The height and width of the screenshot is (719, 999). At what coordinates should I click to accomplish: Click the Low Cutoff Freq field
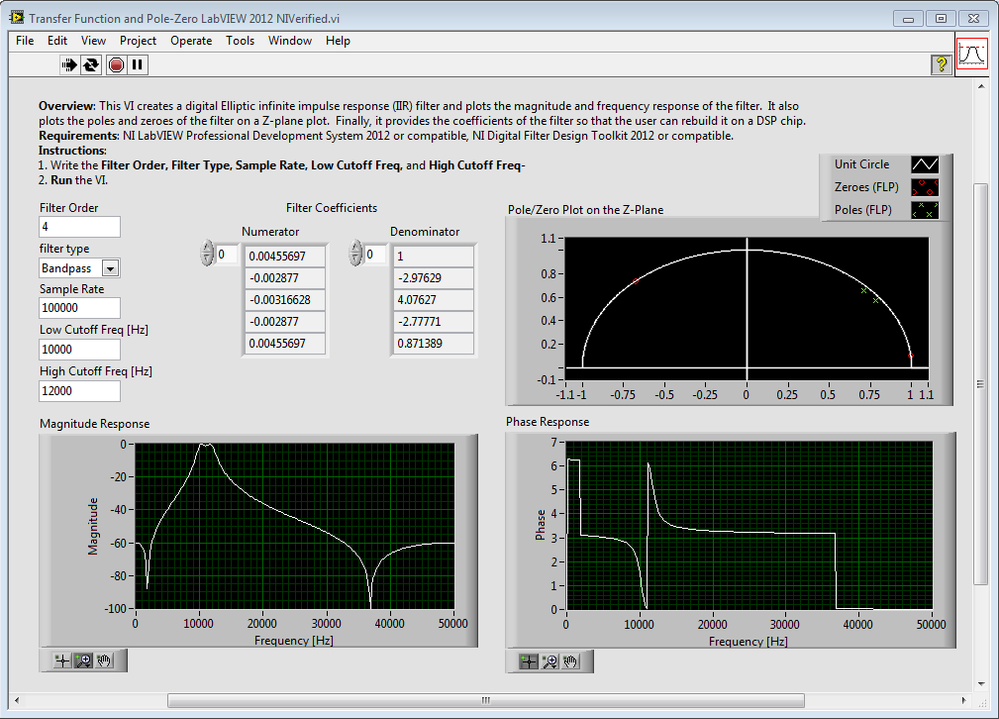coord(80,350)
